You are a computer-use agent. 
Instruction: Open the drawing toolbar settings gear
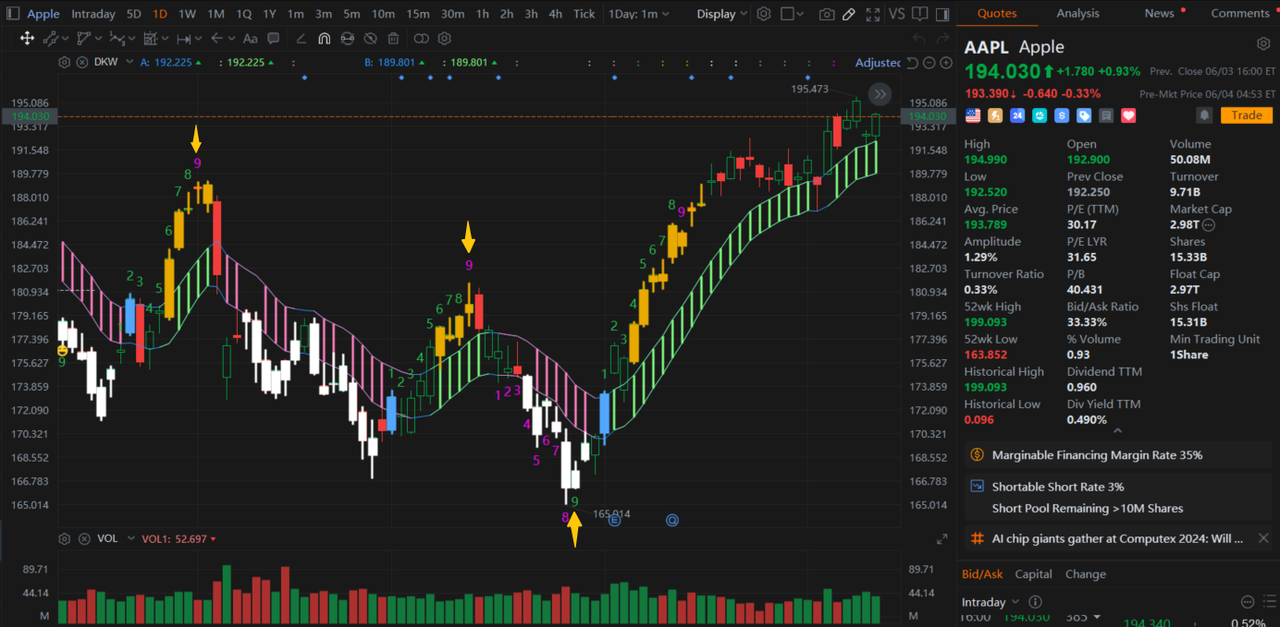point(444,38)
